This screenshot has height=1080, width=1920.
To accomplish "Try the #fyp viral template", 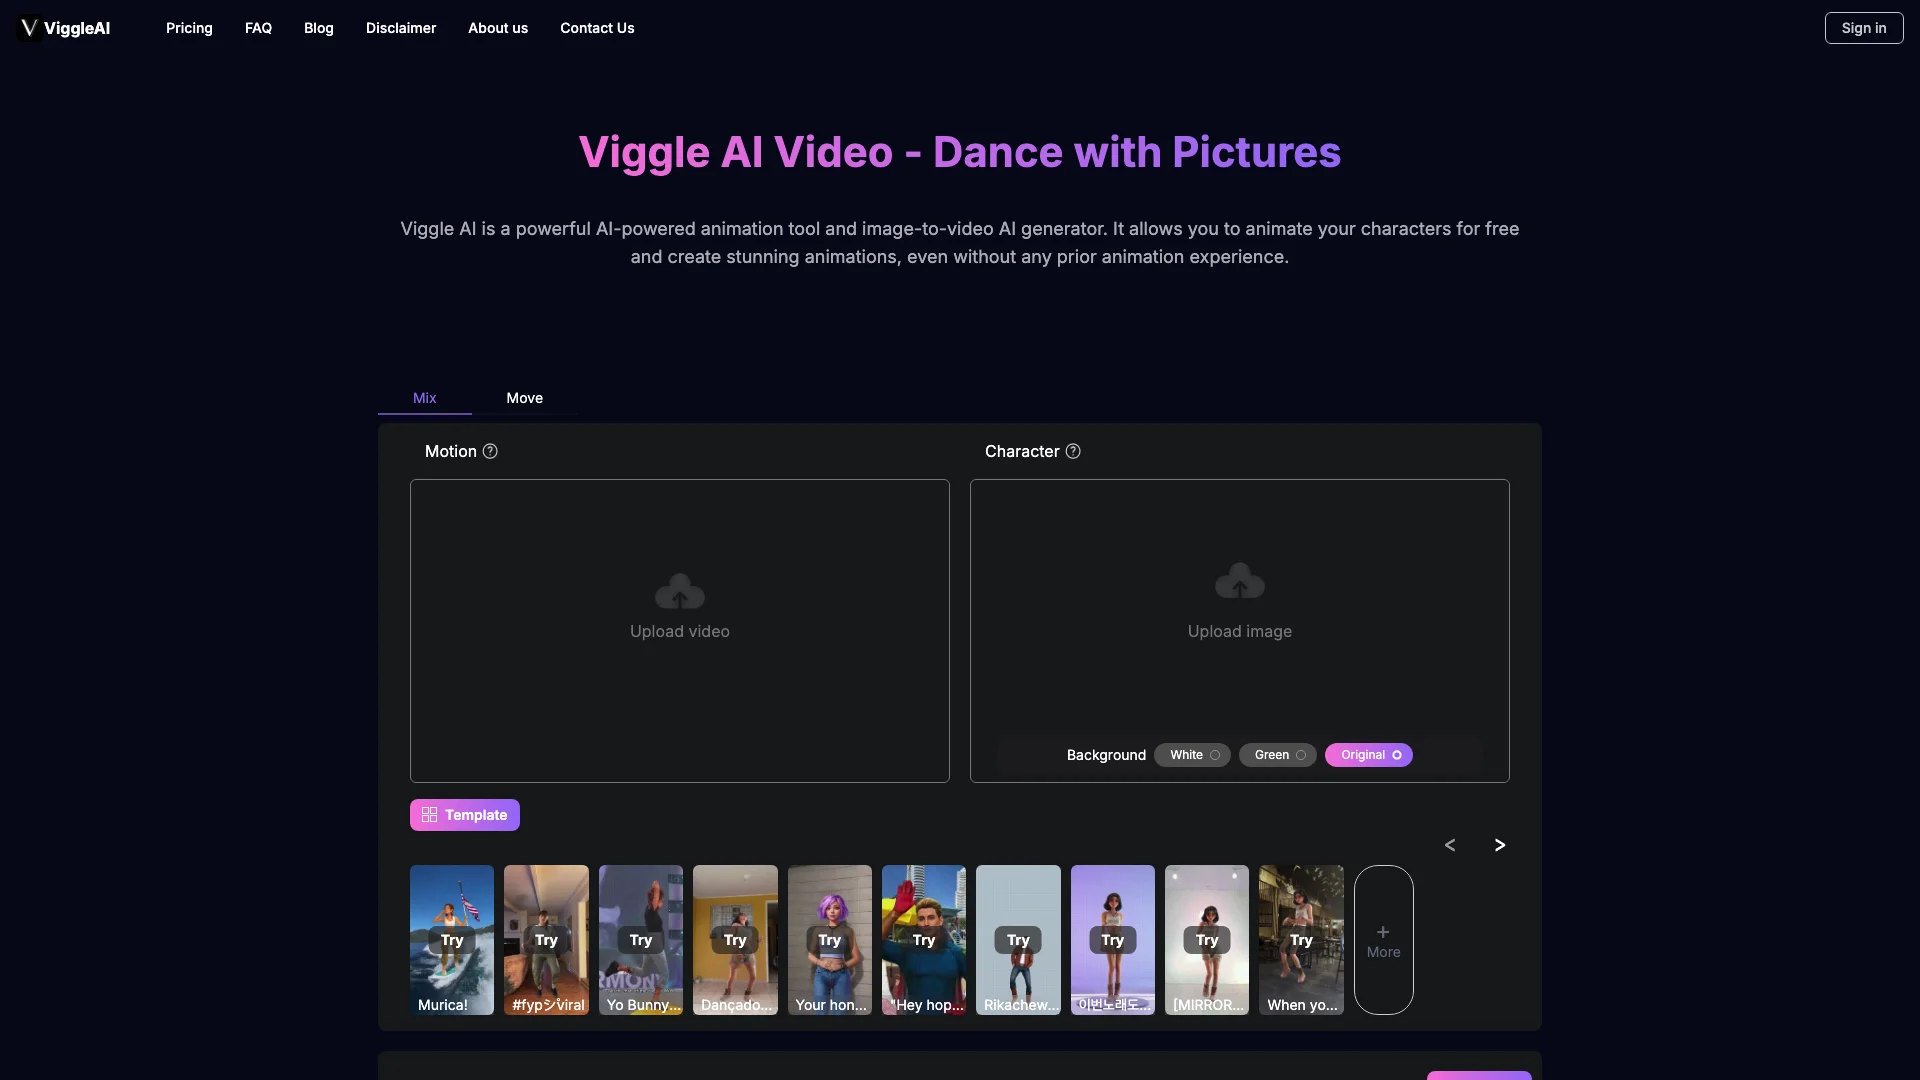I will (x=546, y=940).
